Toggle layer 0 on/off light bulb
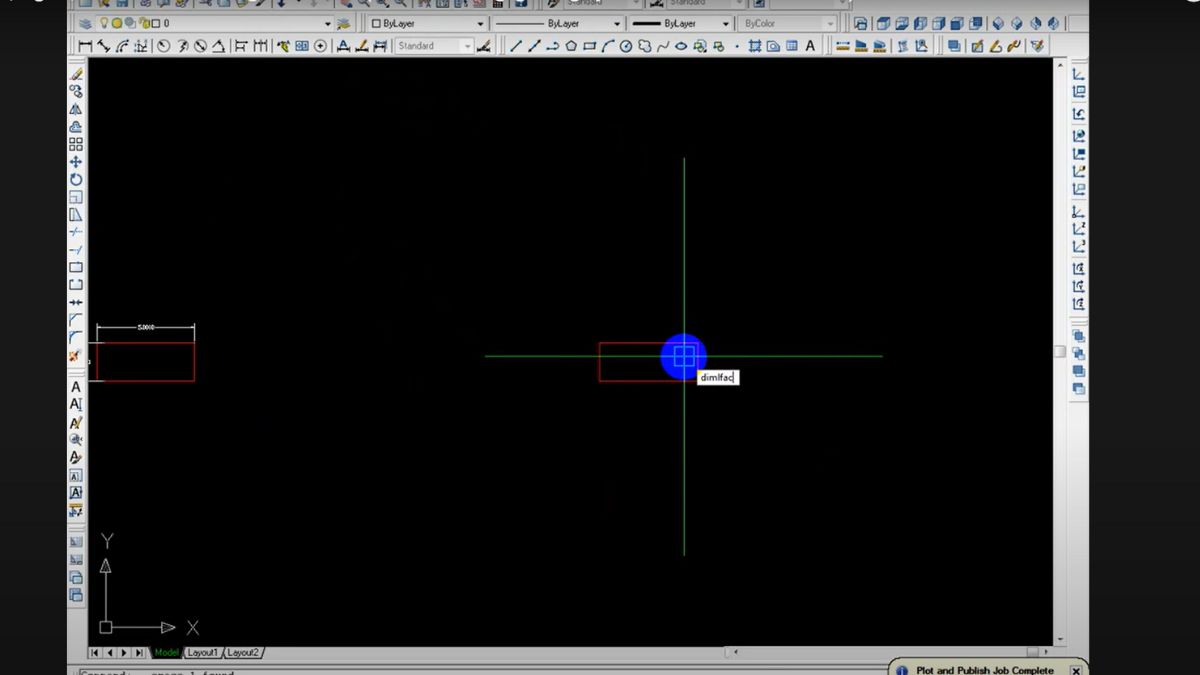The width and height of the screenshot is (1200, 675). pyautogui.click(x=104, y=23)
